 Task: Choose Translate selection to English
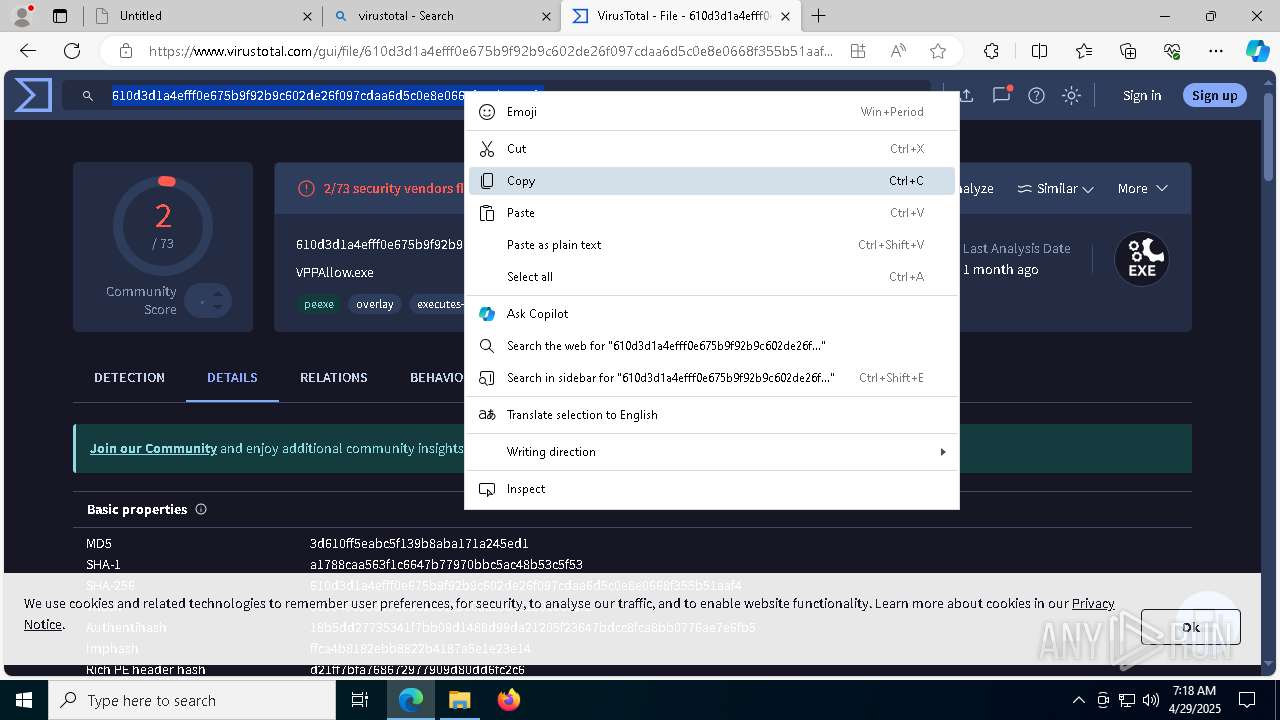click(712, 415)
